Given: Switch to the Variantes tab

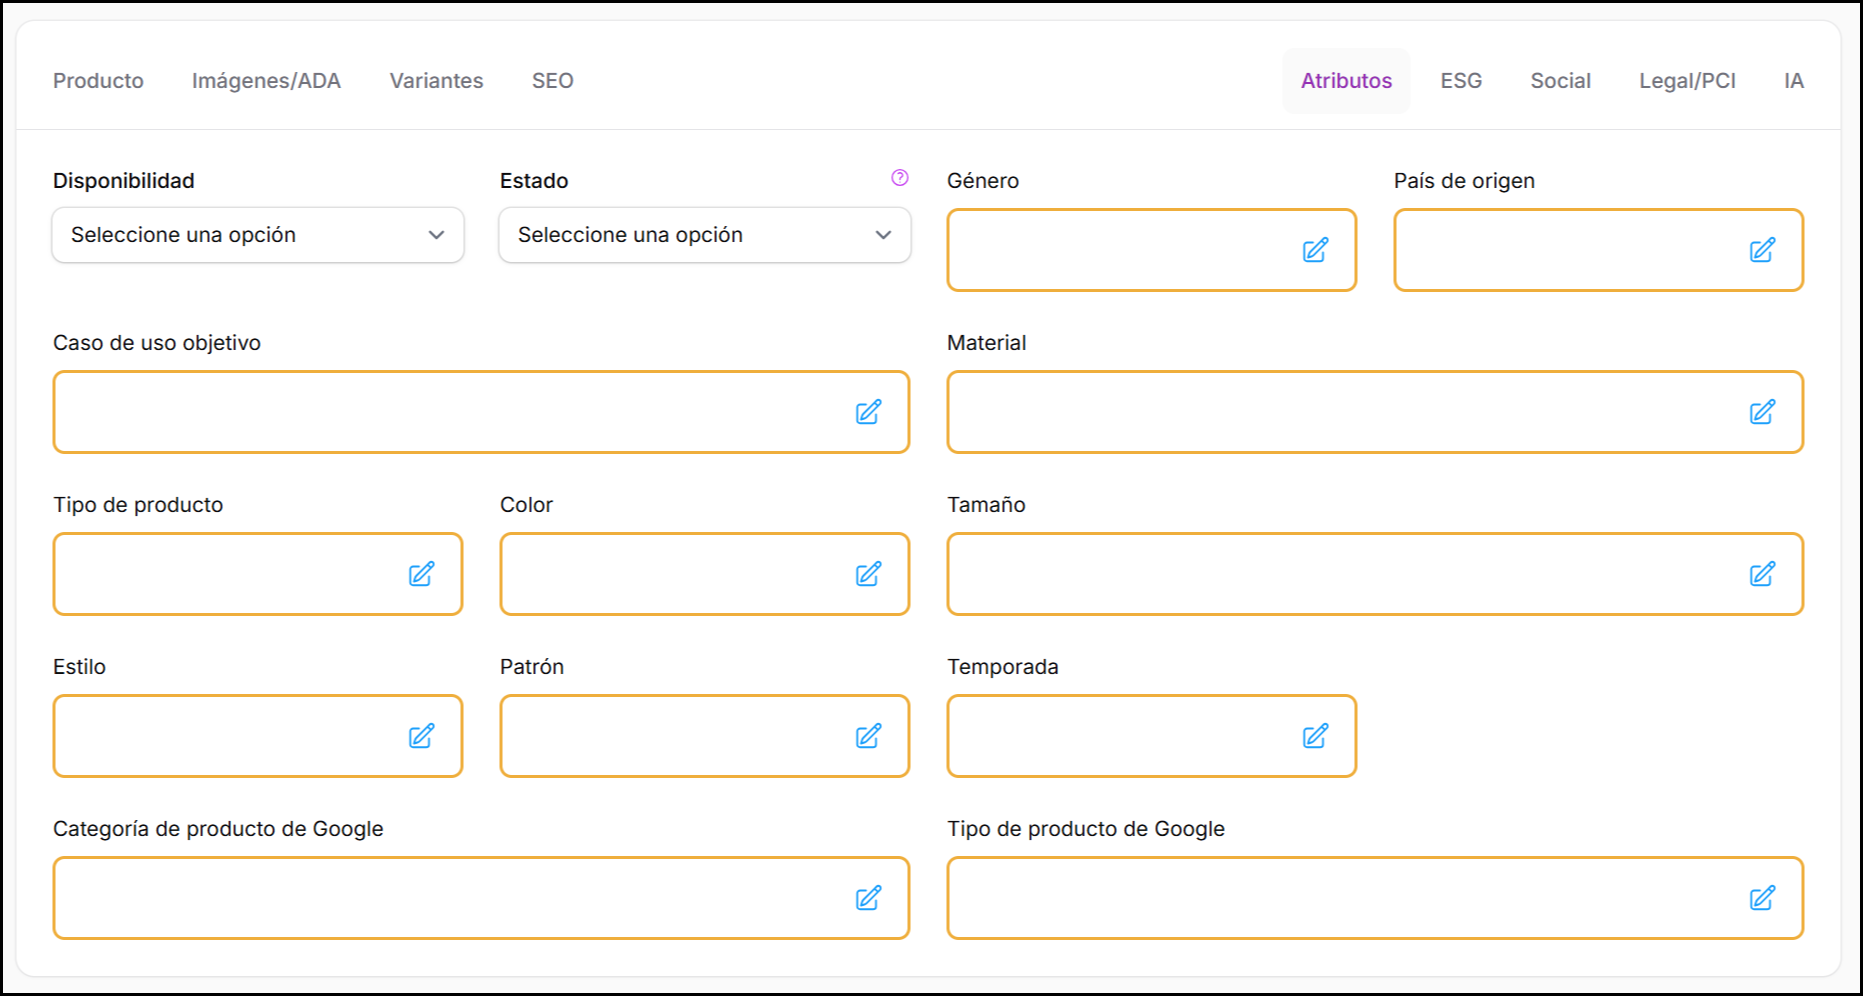Looking at the screenshot, I should pyautogui.click(x=436, y=81).
